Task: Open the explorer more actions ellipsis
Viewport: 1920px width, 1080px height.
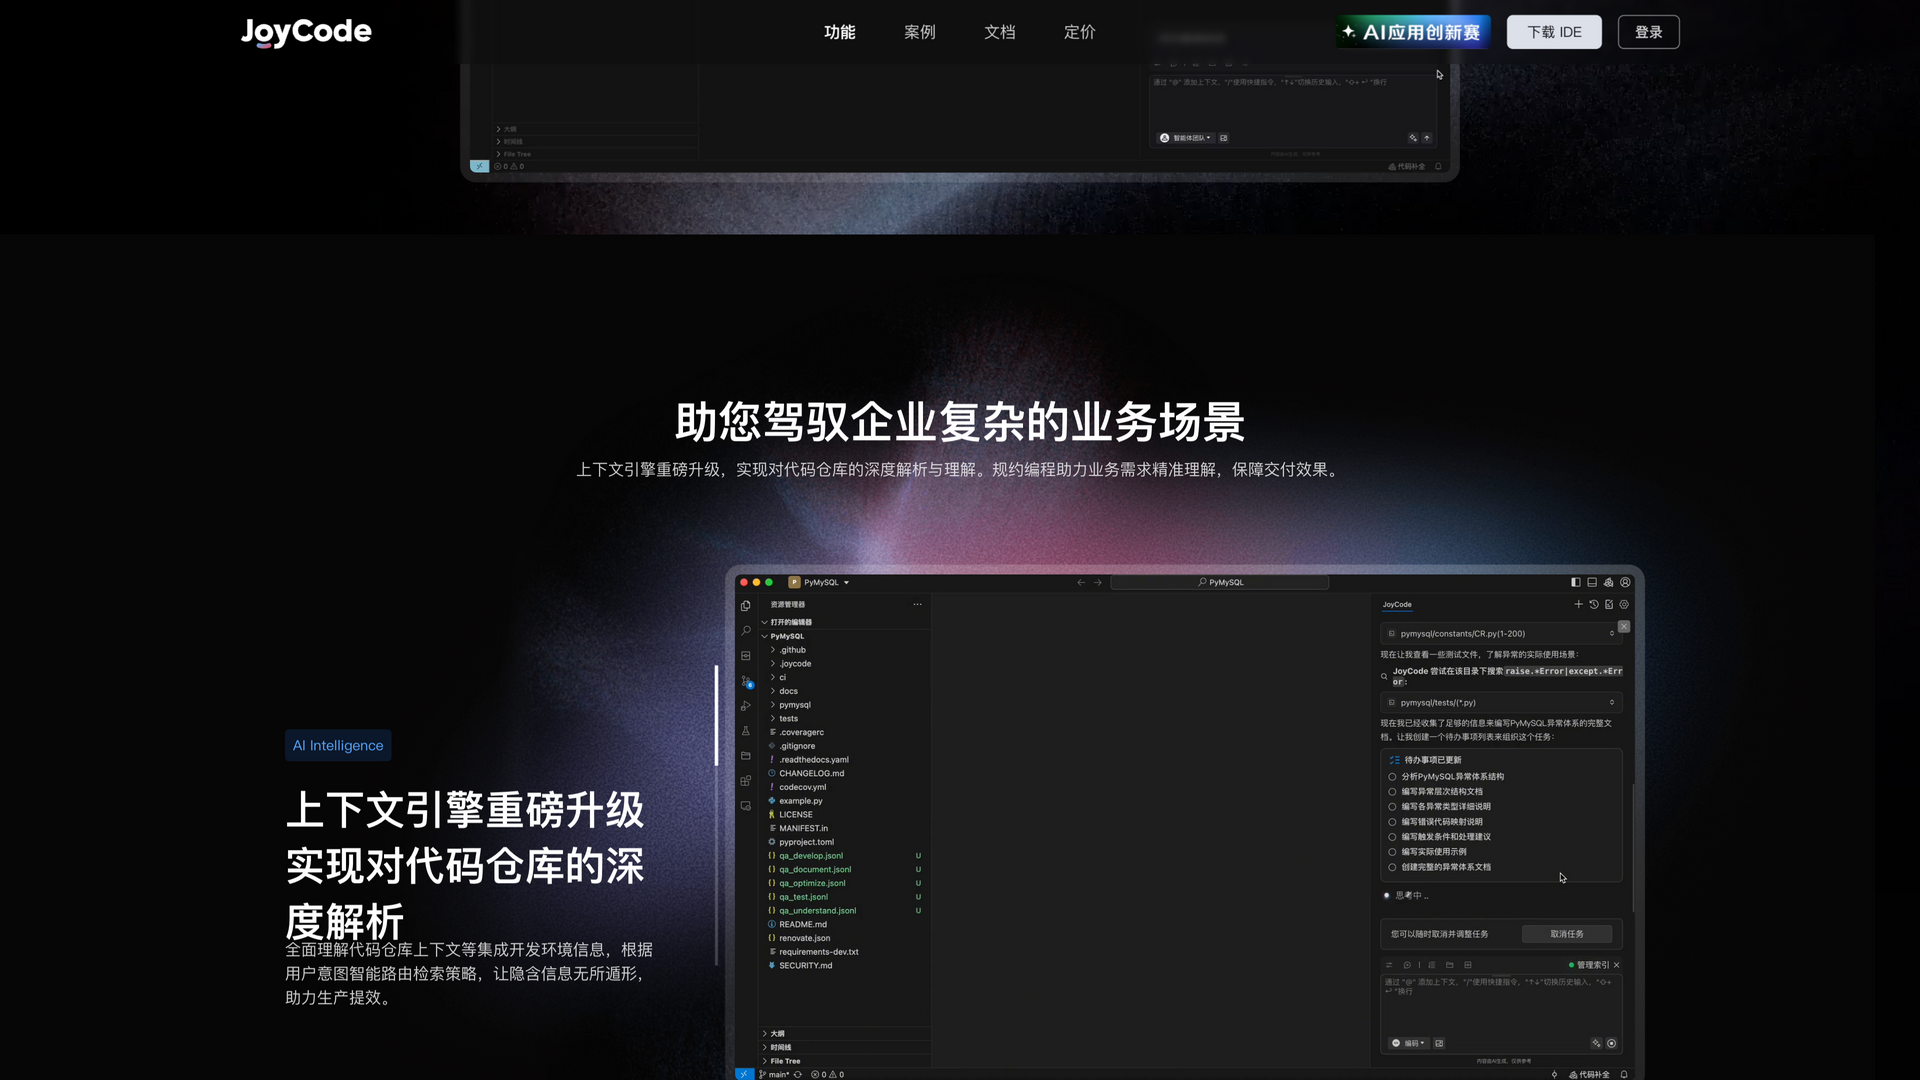Action: 917,604
